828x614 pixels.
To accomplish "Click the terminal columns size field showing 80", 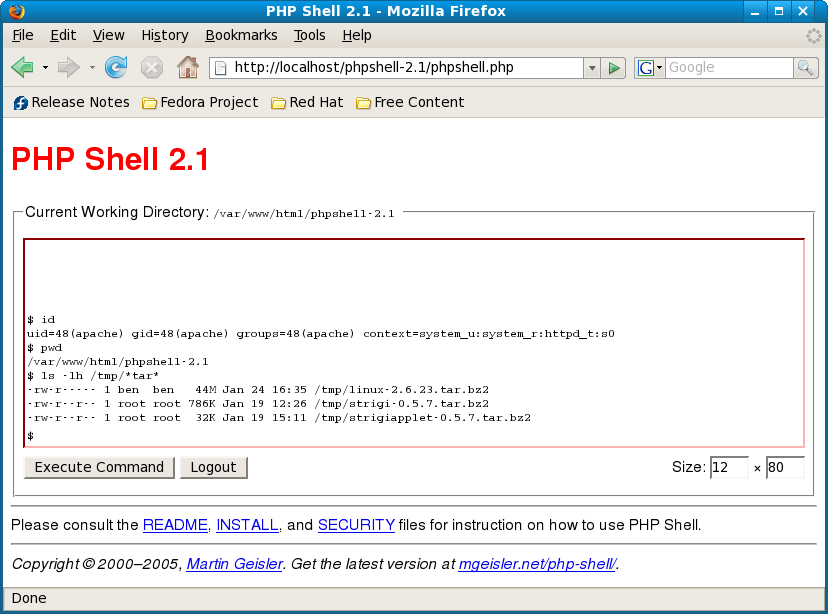I will click(785, 468).
